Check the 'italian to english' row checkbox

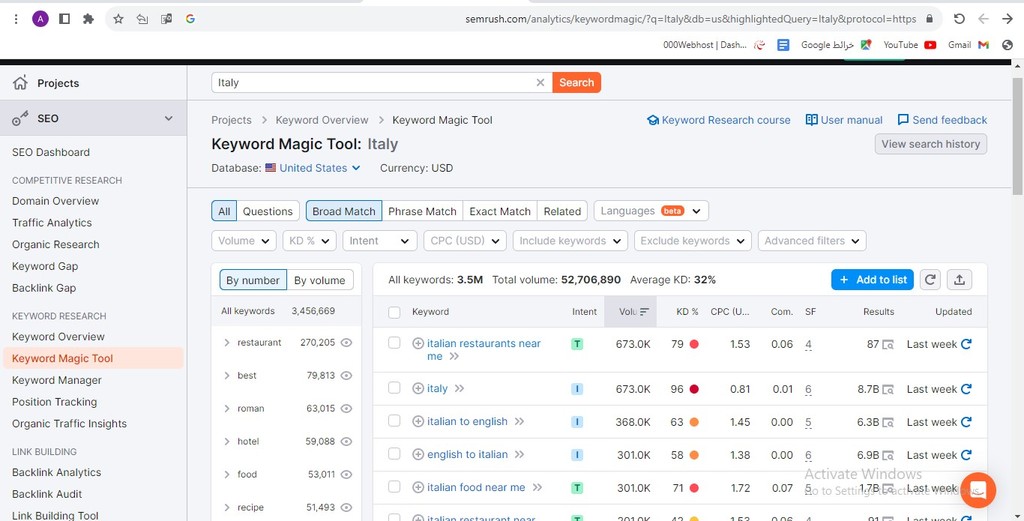pyautogui.click(x=394, y=420)
